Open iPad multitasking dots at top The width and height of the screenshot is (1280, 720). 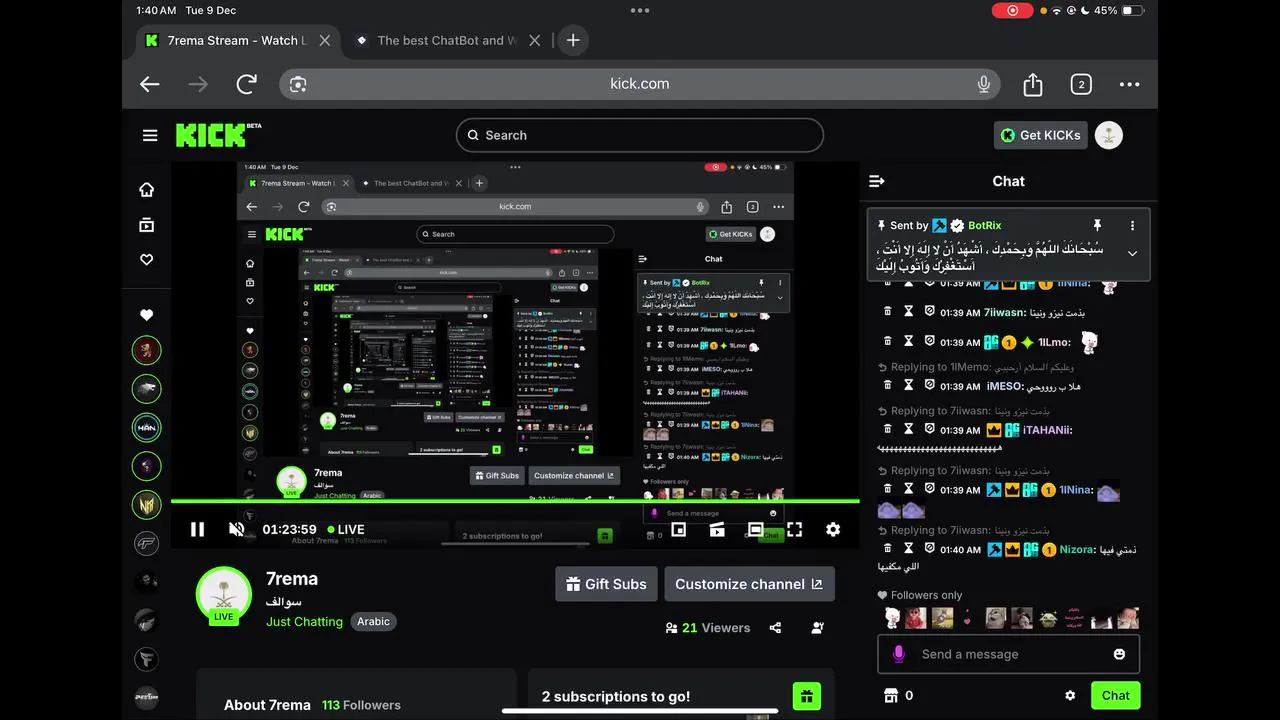tap(640, 10)
